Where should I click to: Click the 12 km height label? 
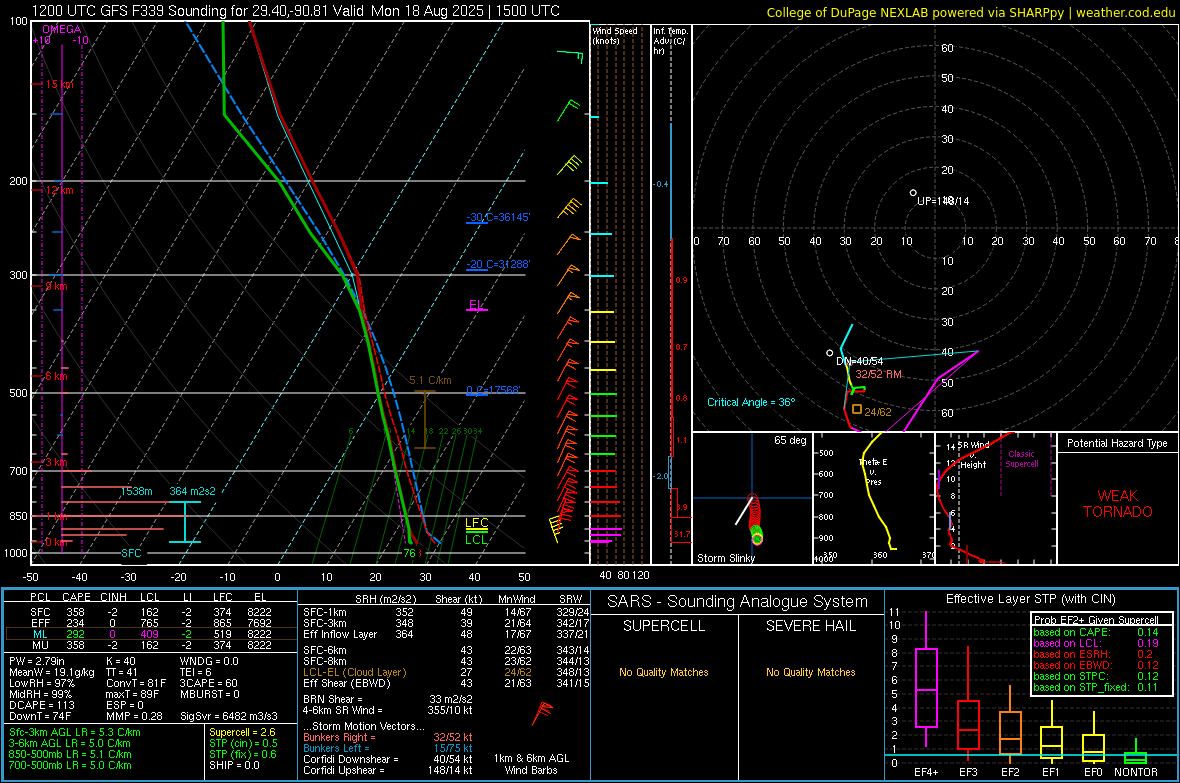pyautogui.click(x=59, y=190)
